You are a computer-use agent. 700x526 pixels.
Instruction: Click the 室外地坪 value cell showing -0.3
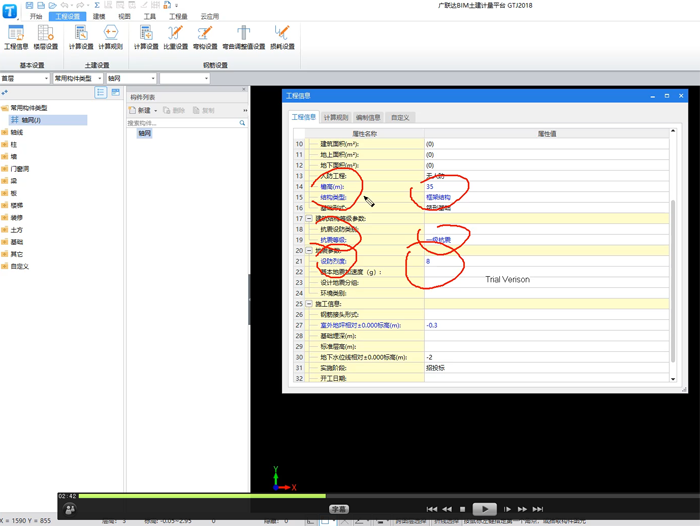(546, 326)
